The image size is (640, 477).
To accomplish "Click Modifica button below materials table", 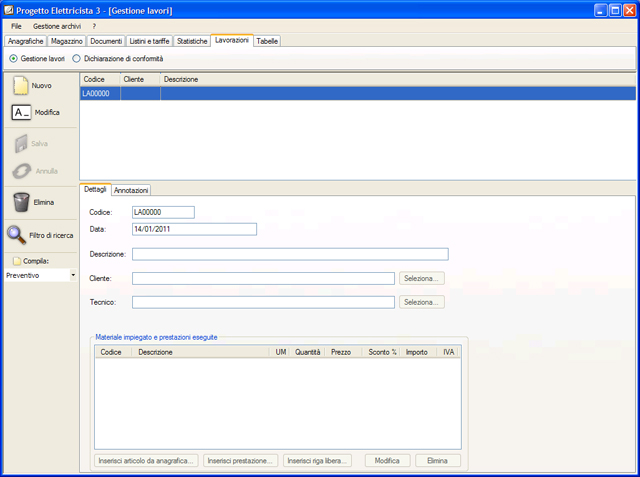I will pos(387,461).
